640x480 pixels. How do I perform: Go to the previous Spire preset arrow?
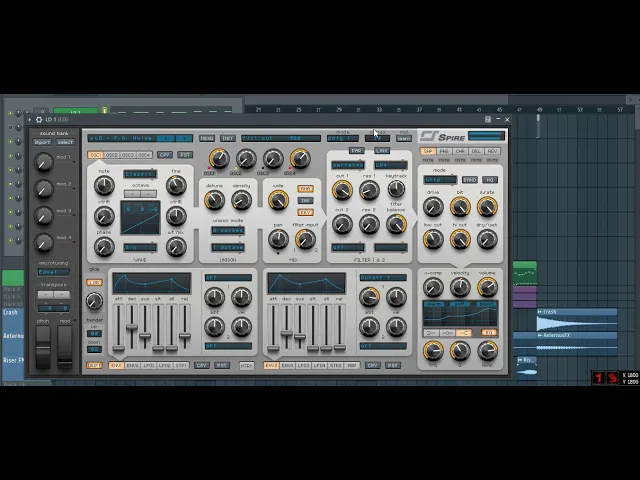(x=166, y=138)
